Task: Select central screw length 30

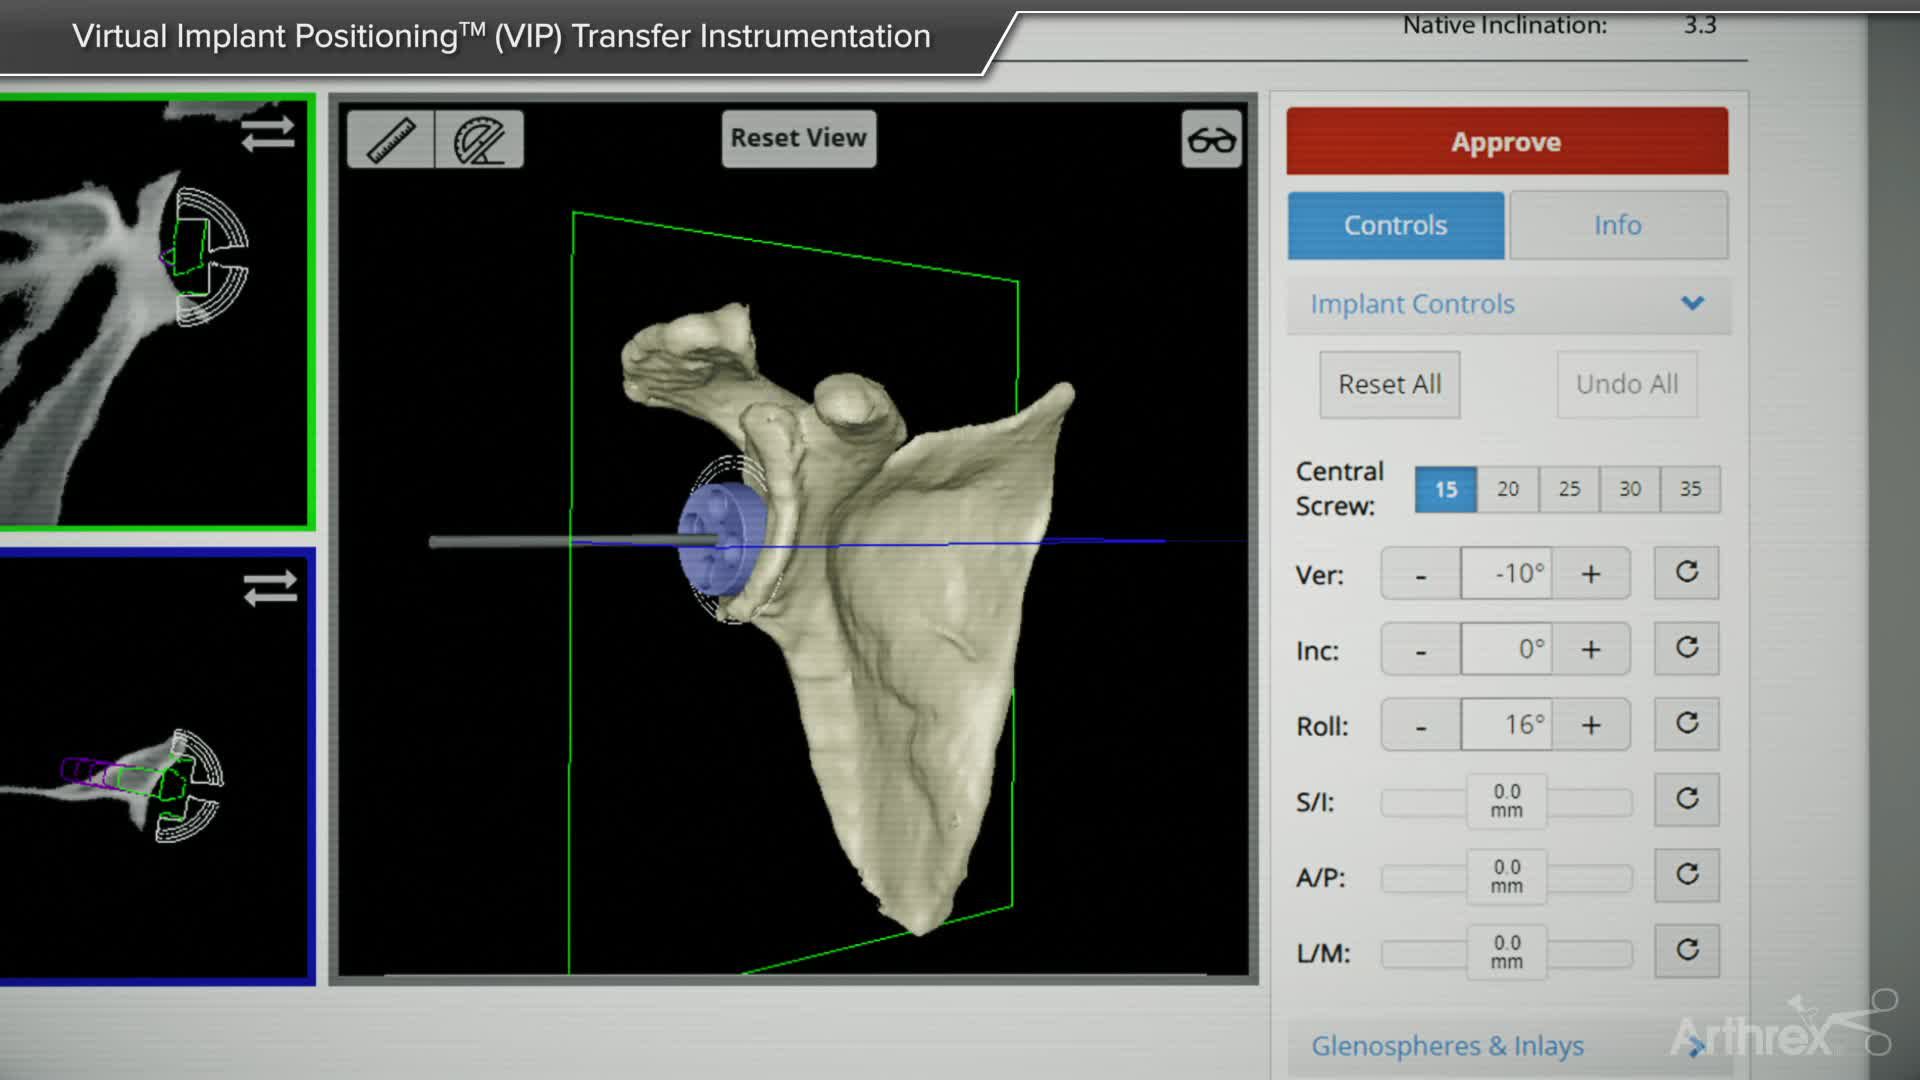Action: 1629,489
